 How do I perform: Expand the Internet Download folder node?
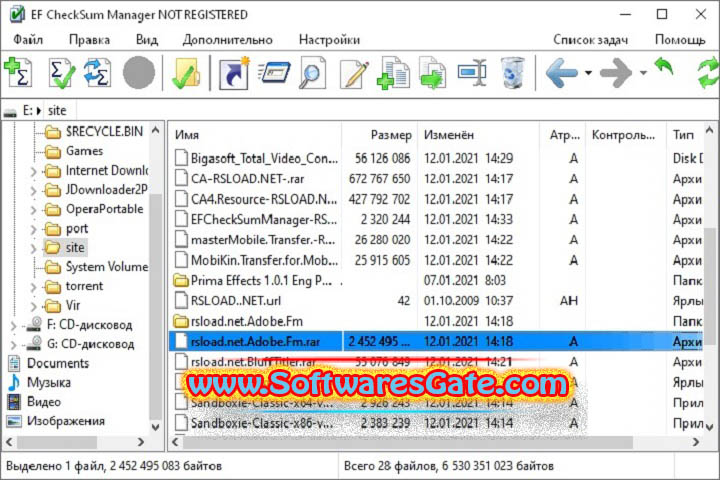pyautogui.click(x=33, y=171)
